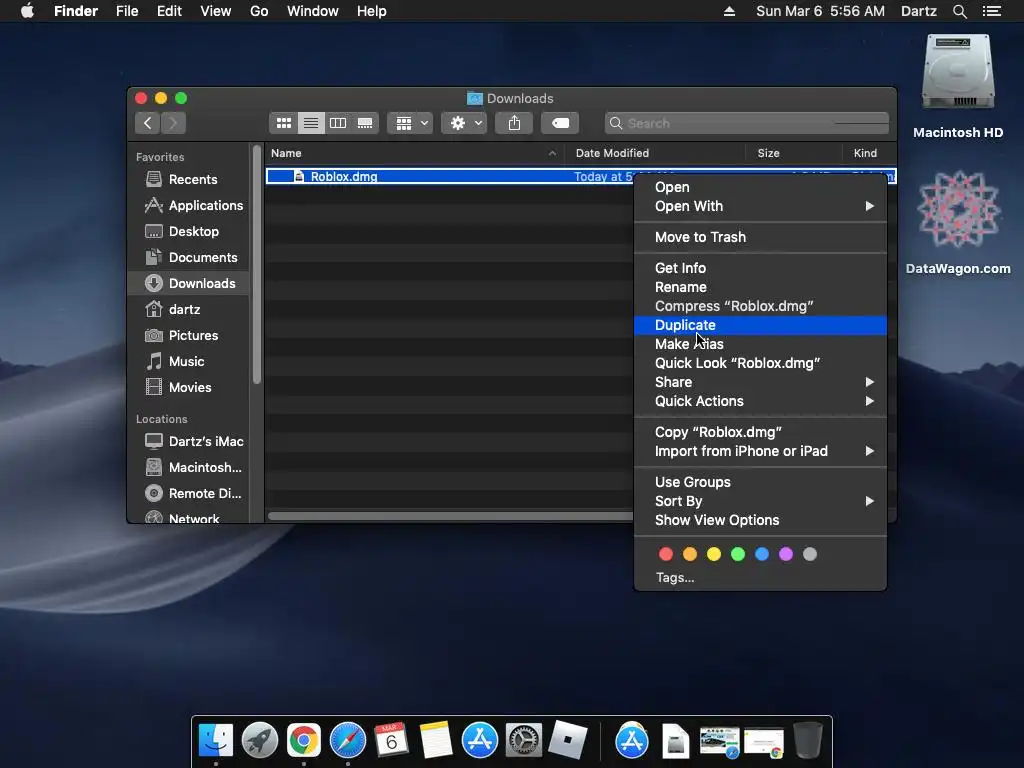The width and height of the screenshot is (1024, 768).
Task: Choose Show View Options
Action: (x=760, y=520)
